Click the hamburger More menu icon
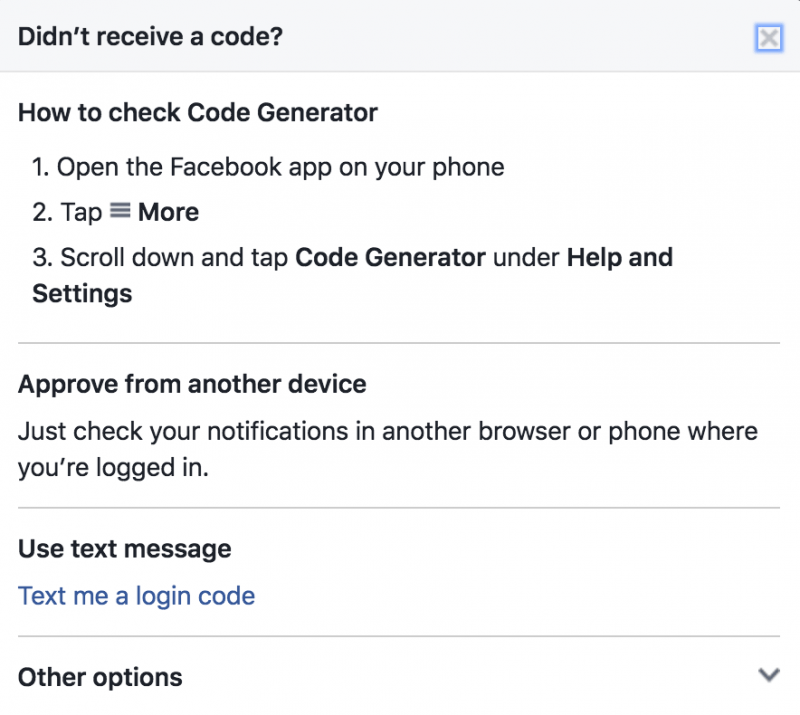 (120, 210)
